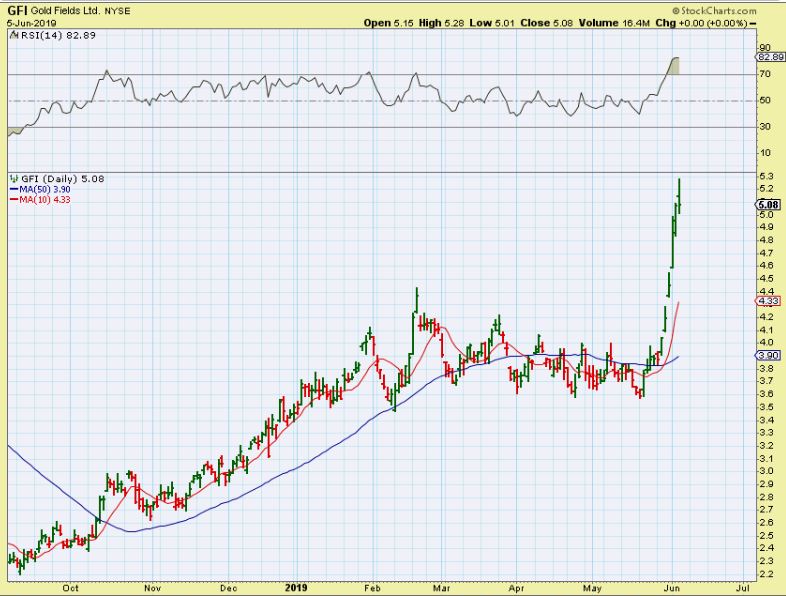Click the RSI 82.89 value tag on right
Viewport: 786px width, 596px height.
pos(769,60)
